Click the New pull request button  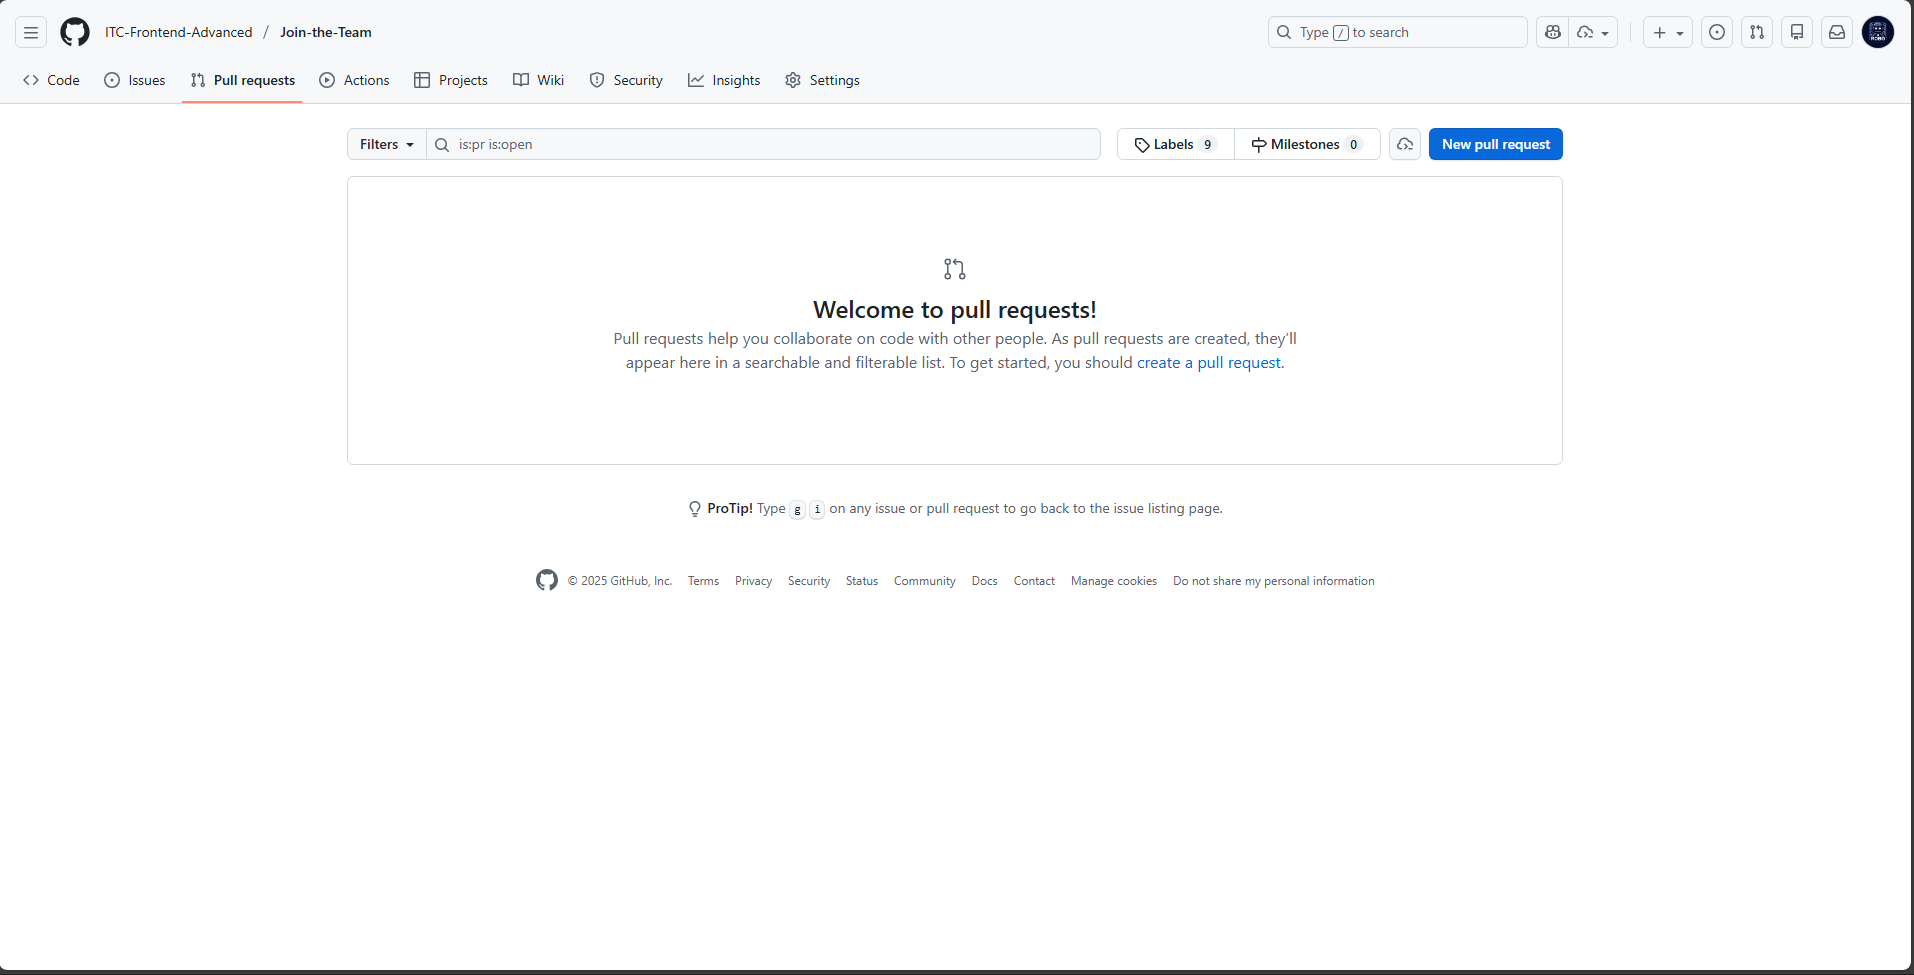1495,144
